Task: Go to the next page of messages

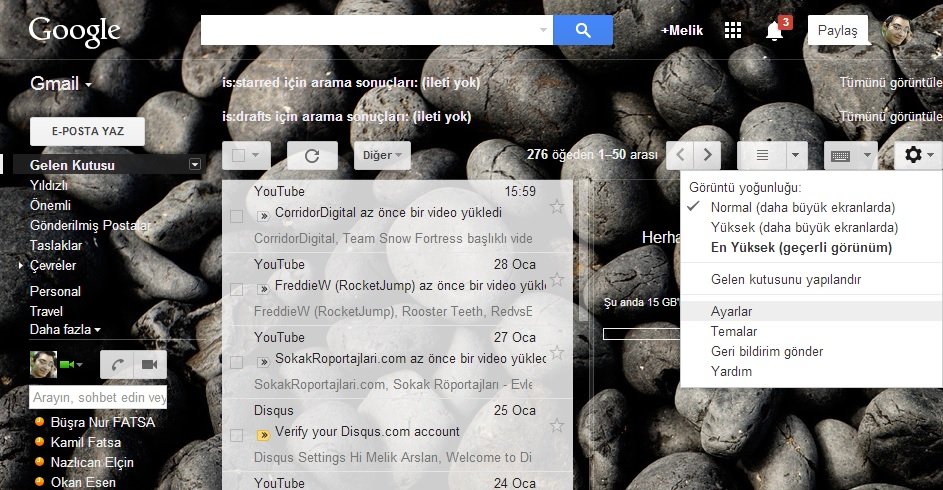Action: (707, 155)
